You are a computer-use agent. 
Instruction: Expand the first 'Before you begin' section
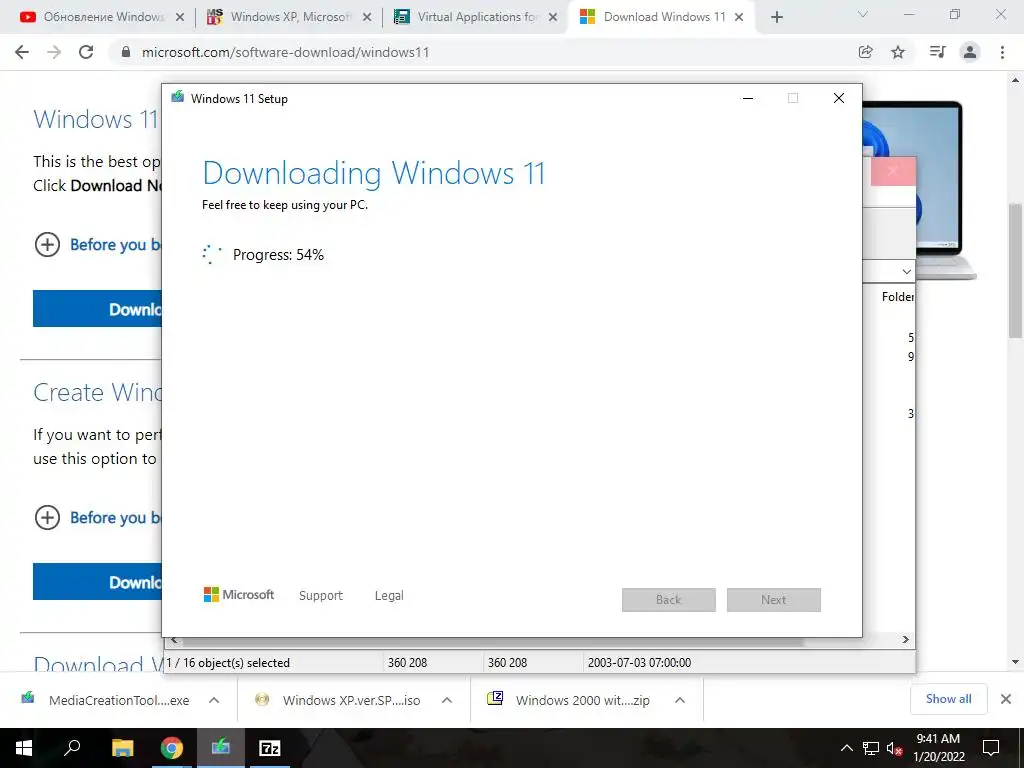[47, 245]
